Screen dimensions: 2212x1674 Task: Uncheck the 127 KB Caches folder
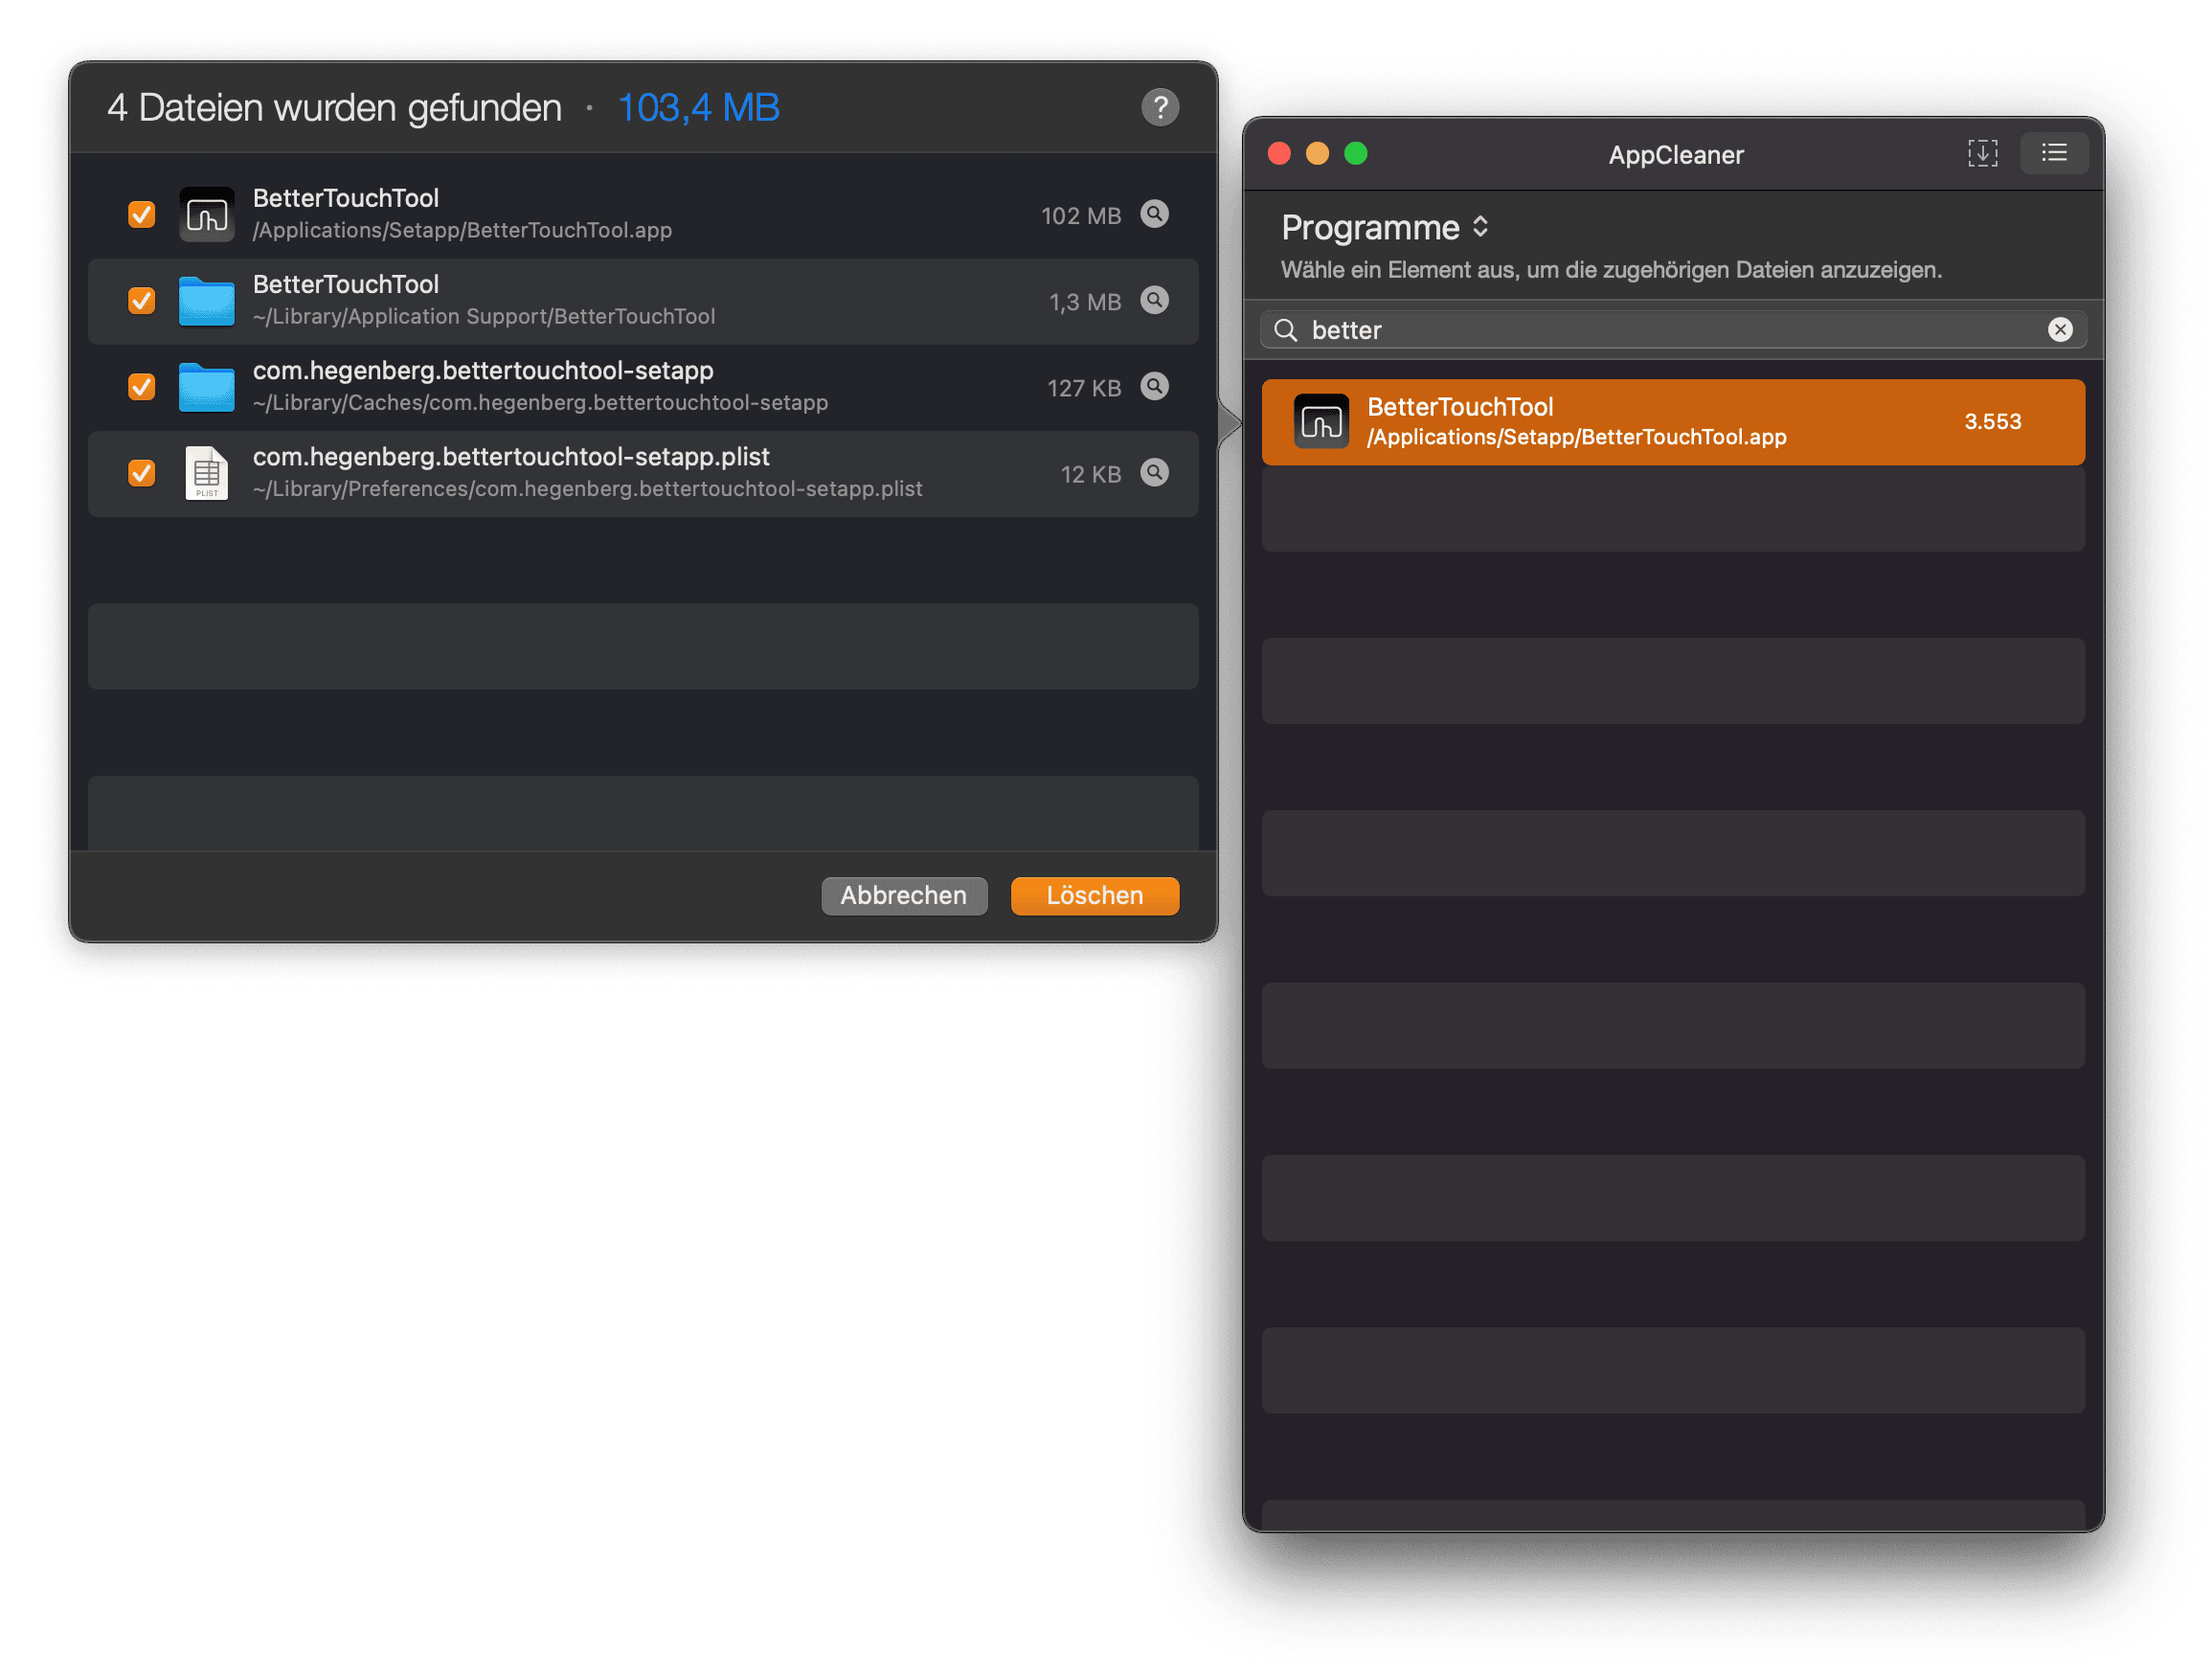pos(142,386)
